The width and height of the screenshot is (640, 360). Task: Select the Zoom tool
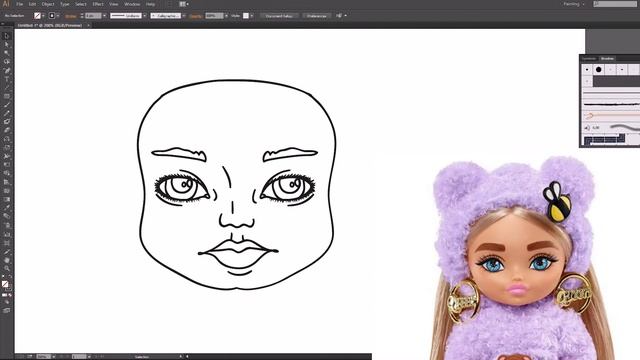7,268
